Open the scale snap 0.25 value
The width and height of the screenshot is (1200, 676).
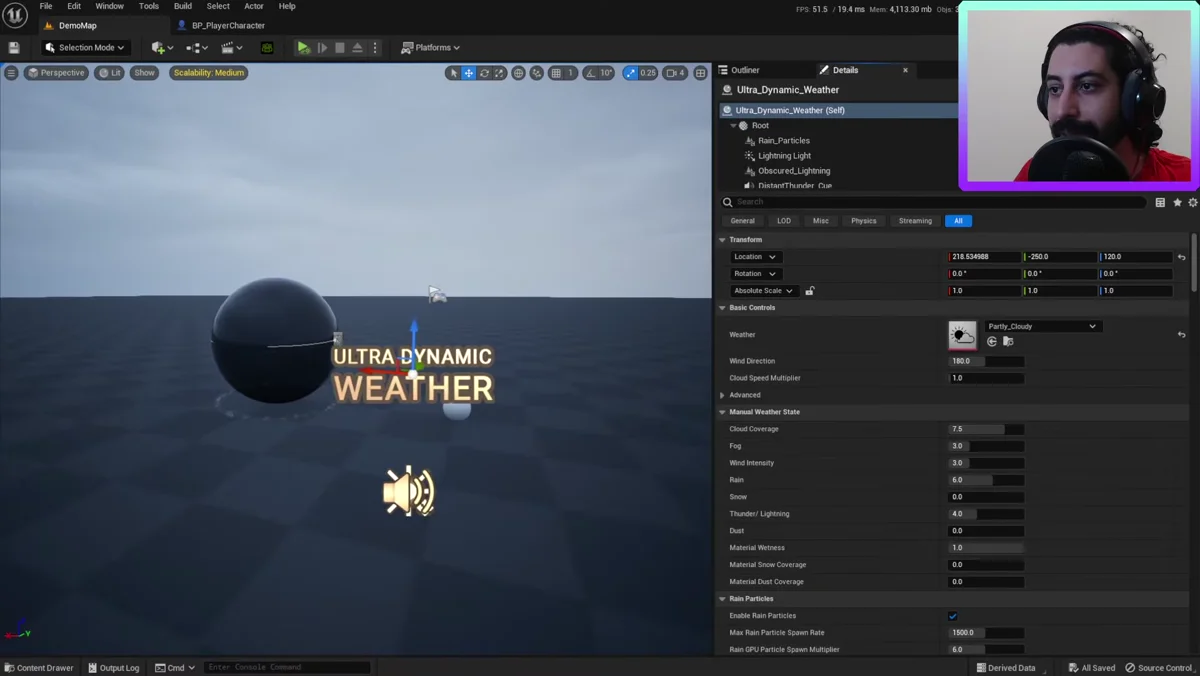pyautogui.click(x=648, y=72)
